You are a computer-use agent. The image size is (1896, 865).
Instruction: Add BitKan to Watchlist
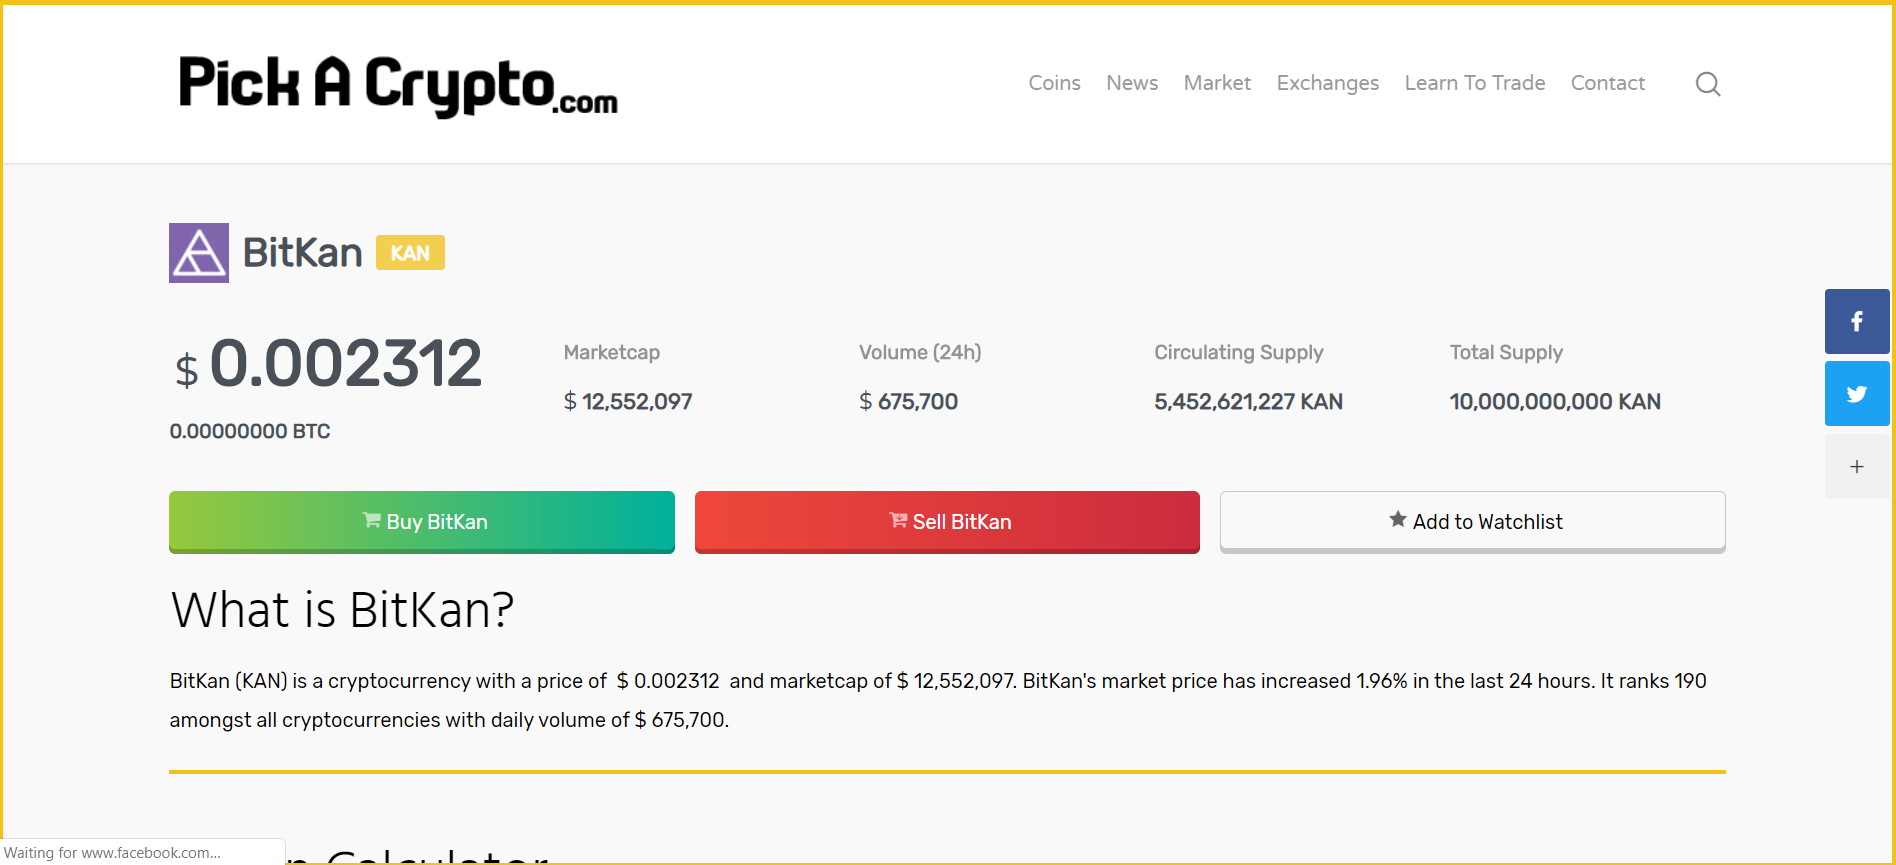point(1473,521)
